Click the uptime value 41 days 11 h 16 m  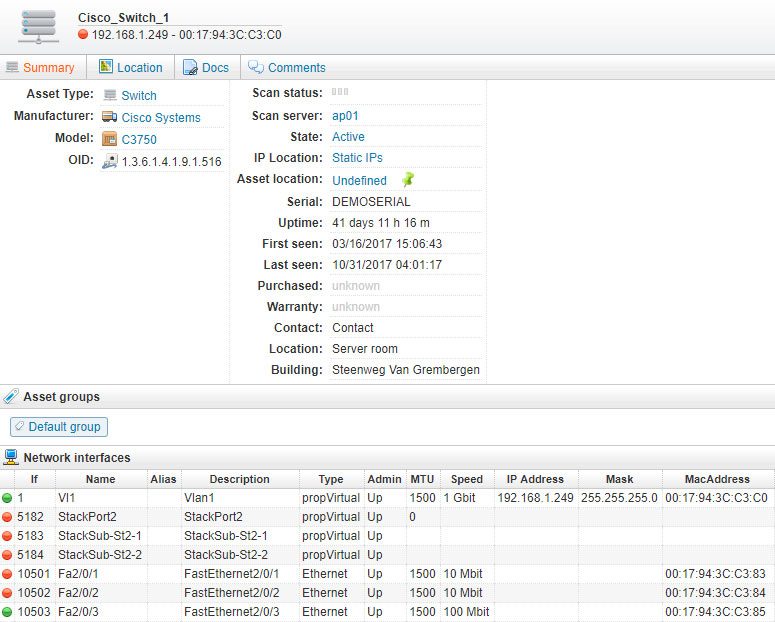click(381, 223)
